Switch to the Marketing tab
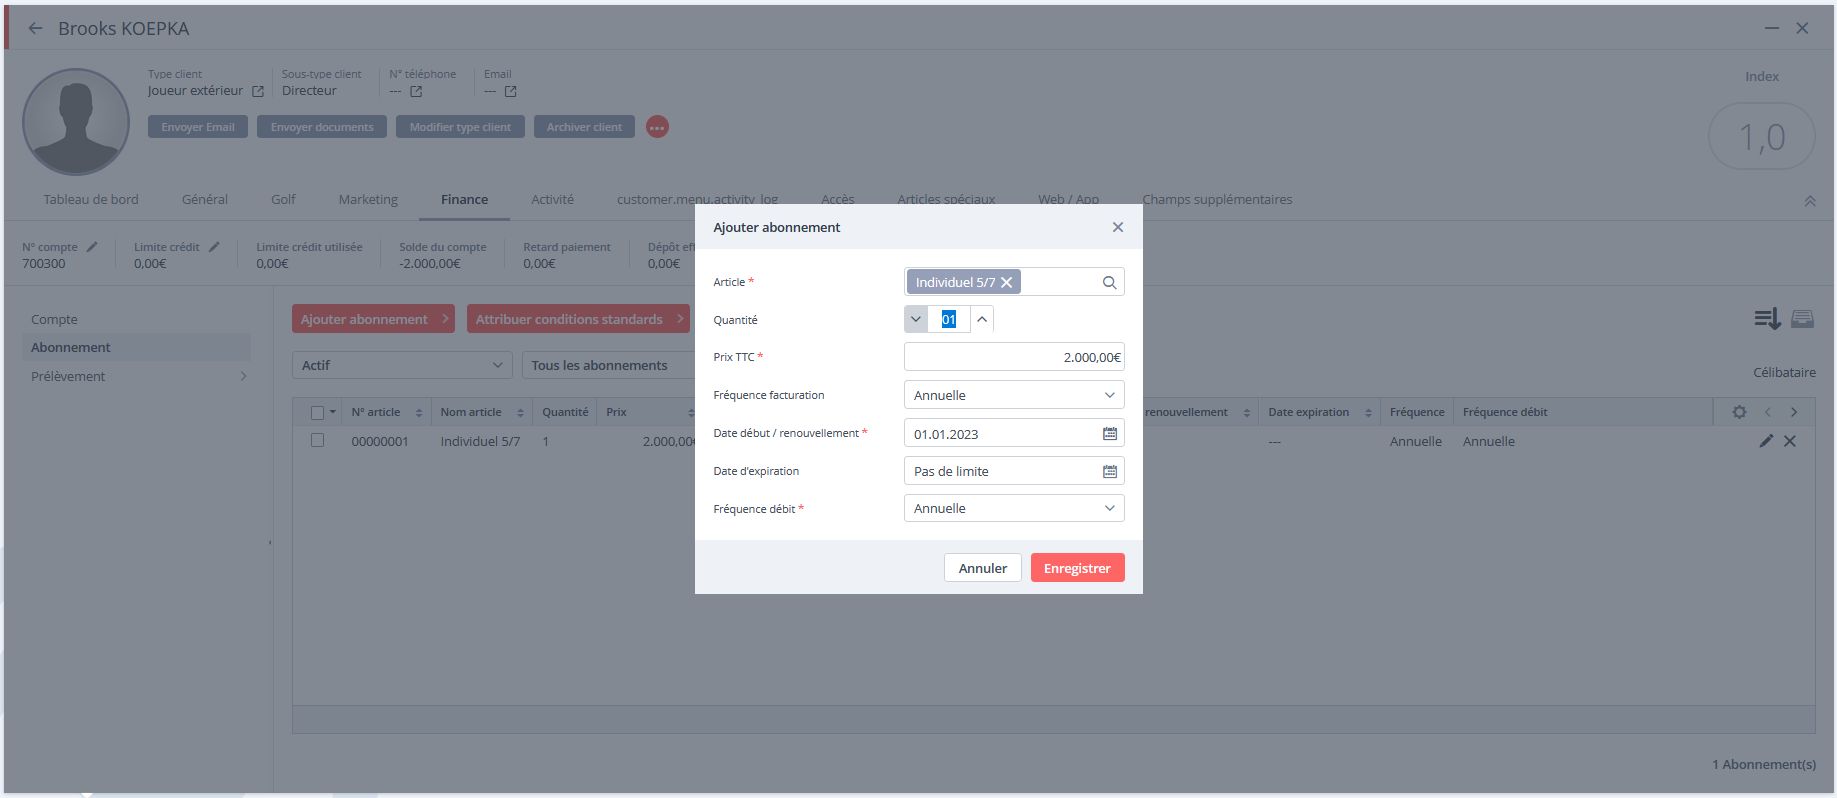Image resolution: width=1837 pixels, height=798 pixels. (x=368, y=199)
